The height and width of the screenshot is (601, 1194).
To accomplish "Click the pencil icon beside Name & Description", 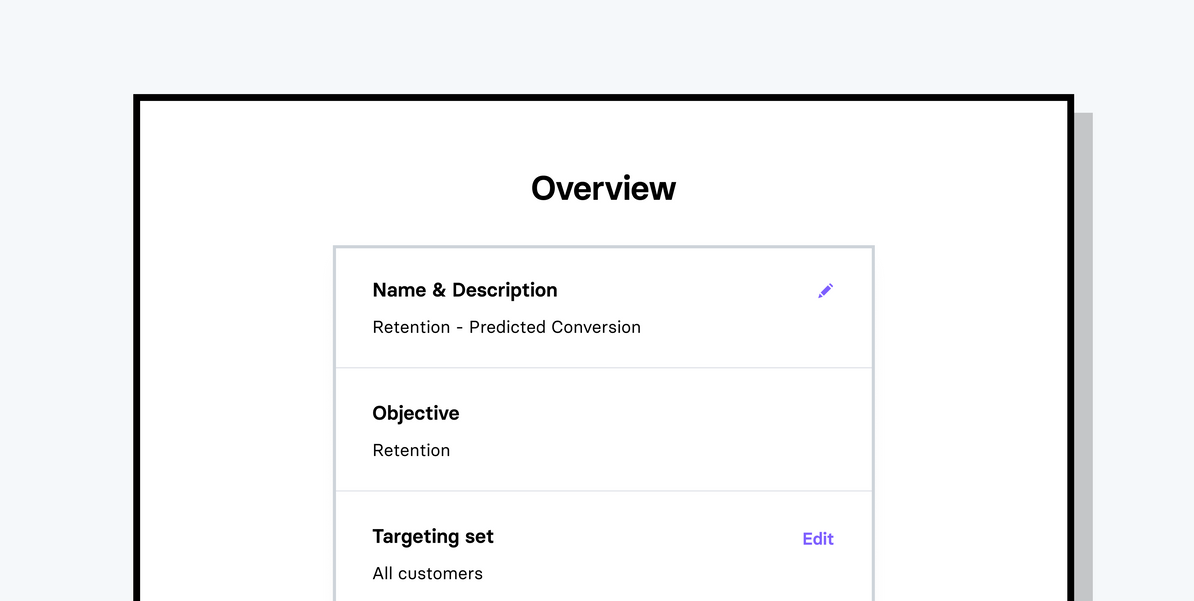I will pyautogui.click(x=825, y=291).
